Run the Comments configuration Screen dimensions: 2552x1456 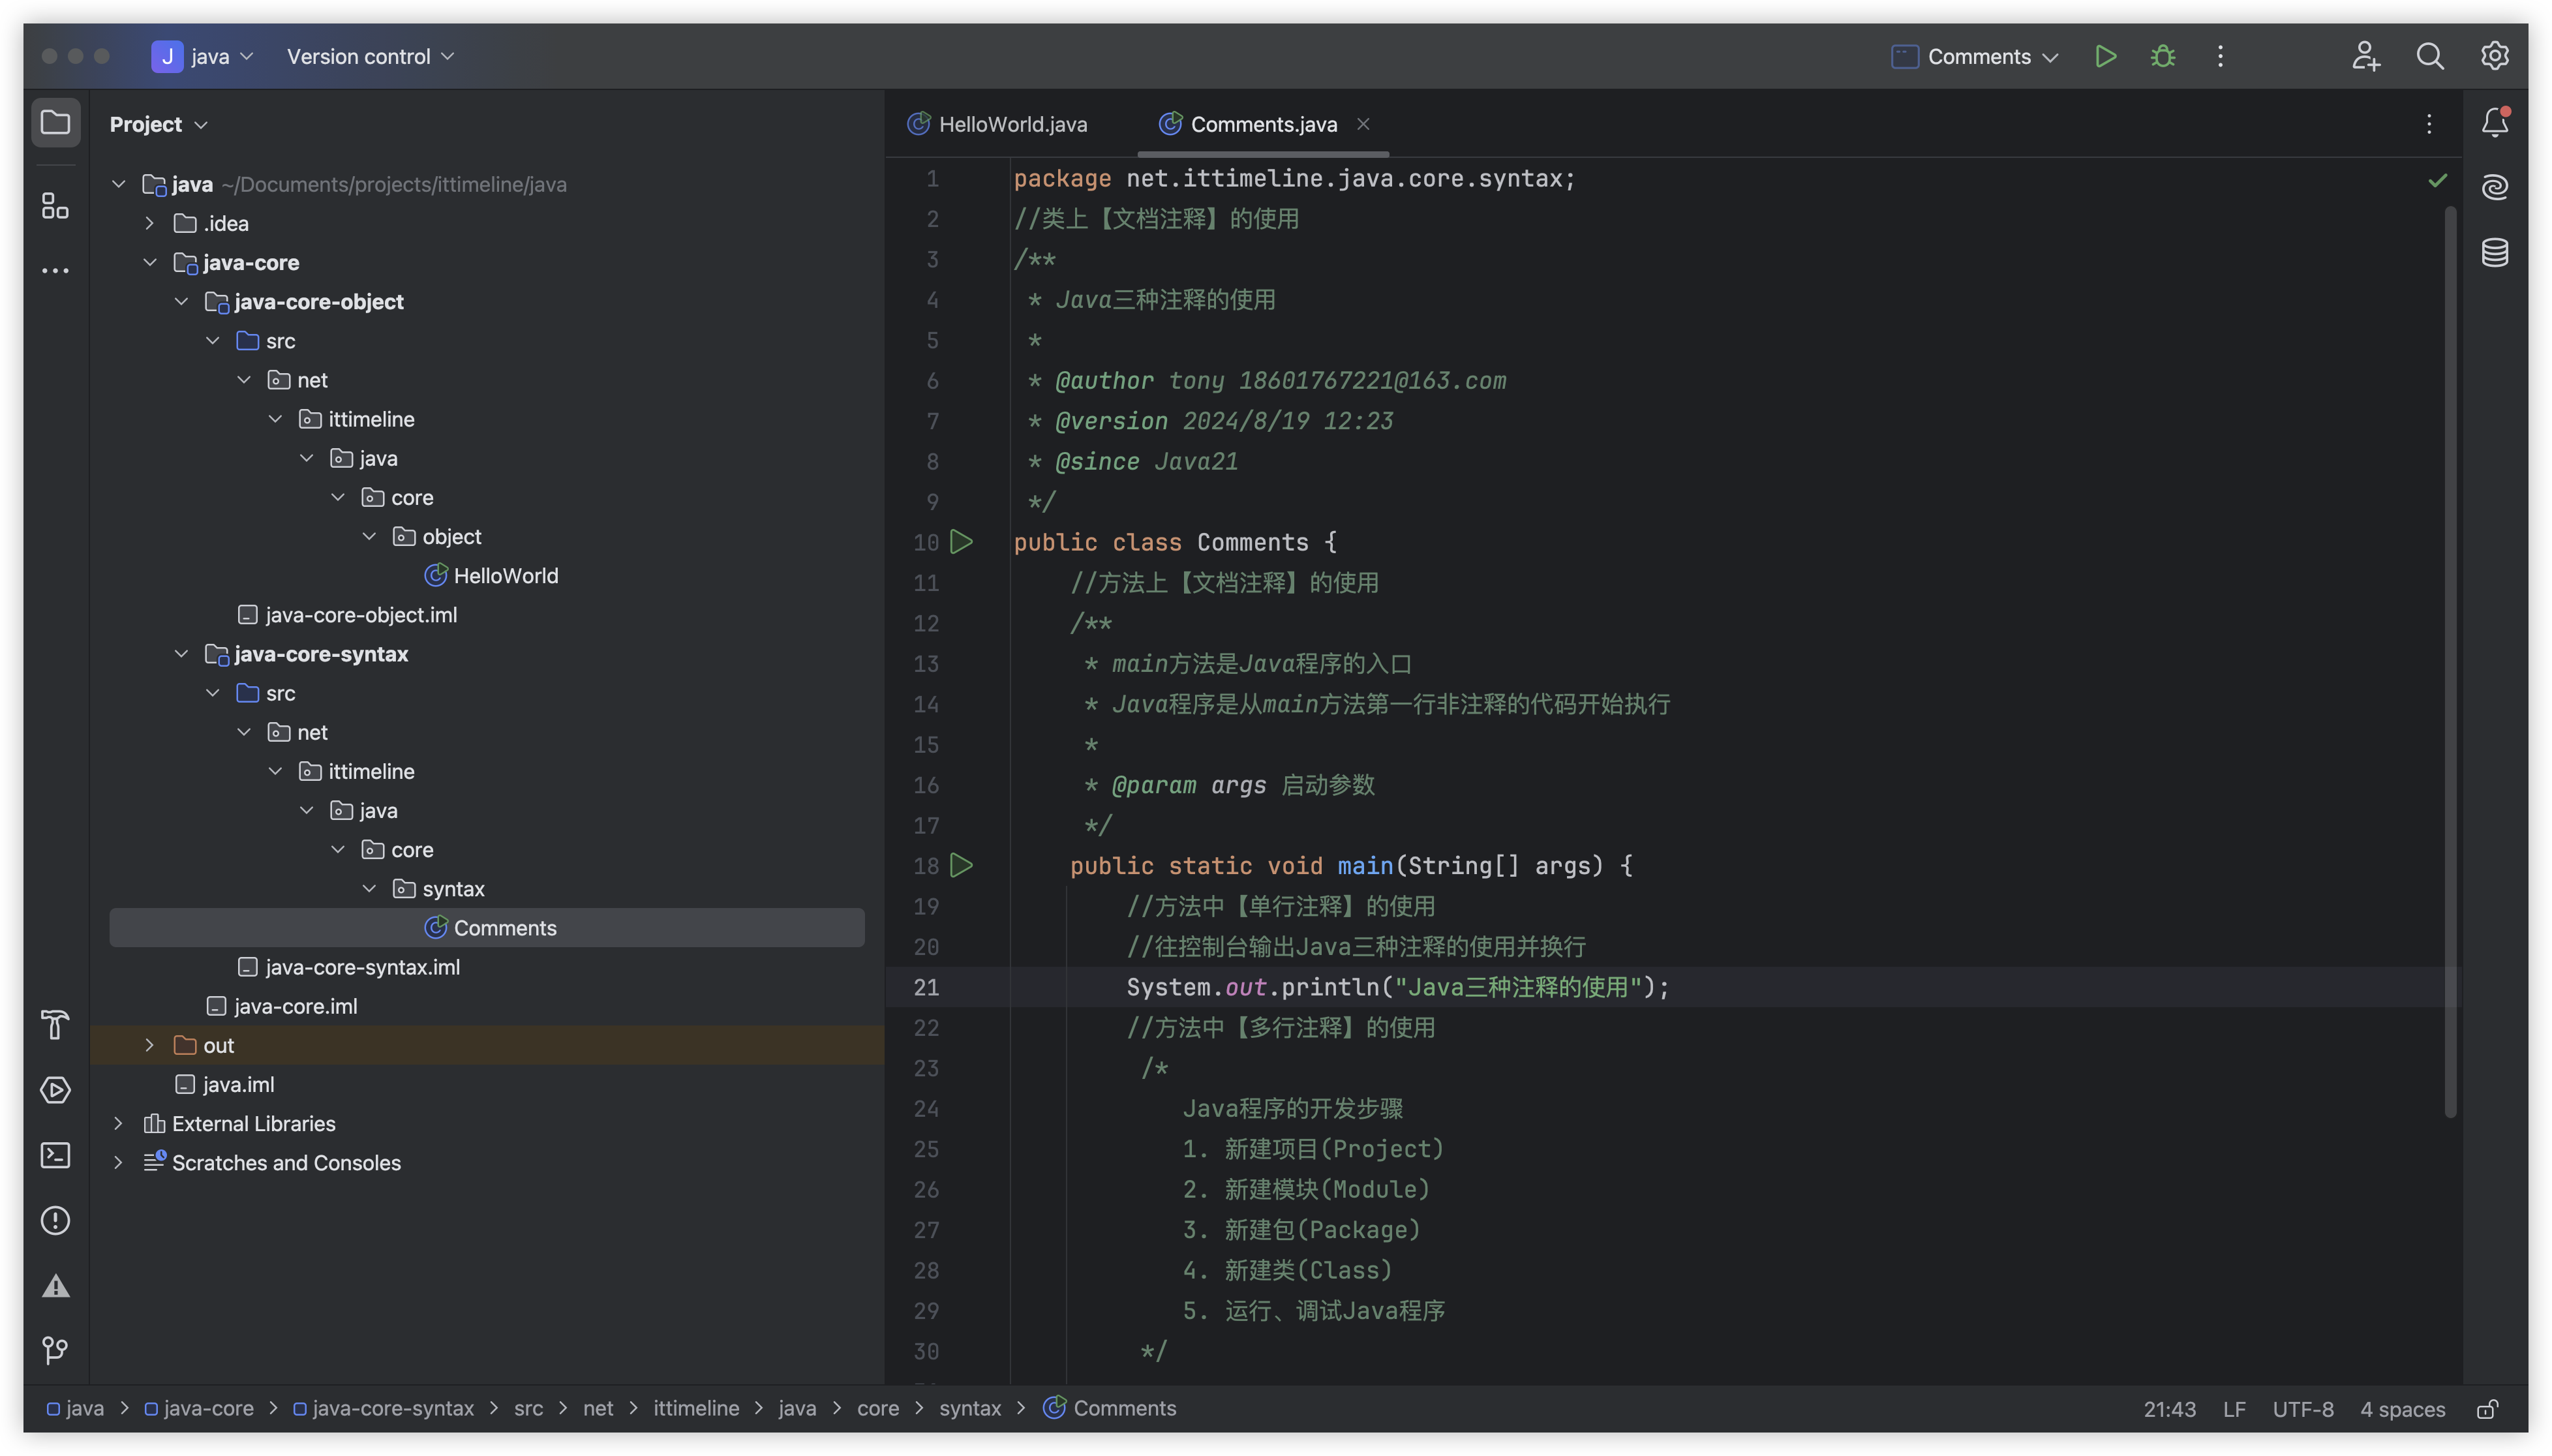(x=2105, y=56)
